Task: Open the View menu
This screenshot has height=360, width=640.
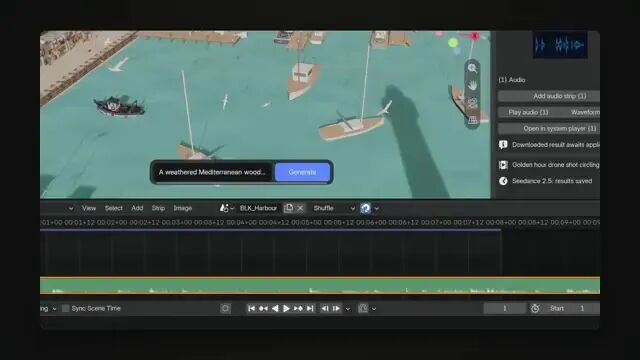Action: (x=89, y=208)
